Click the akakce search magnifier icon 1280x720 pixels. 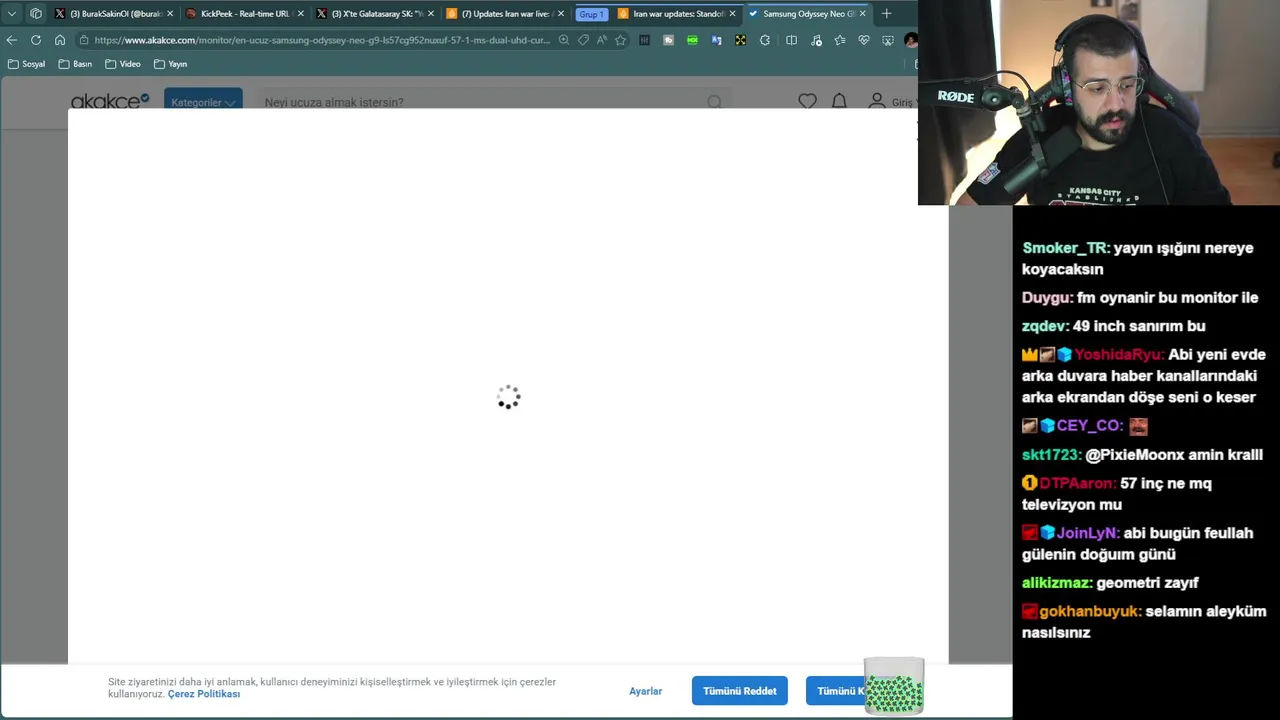pos(714,102)
